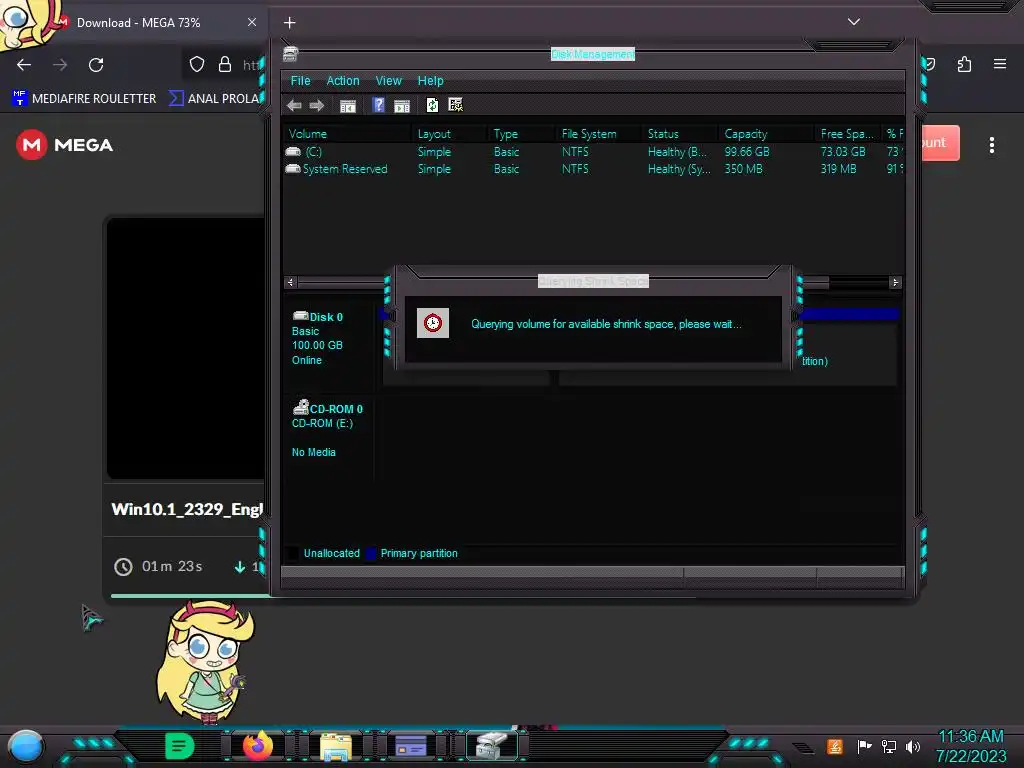The image size is (1024, 768).
Task: Click the 350 MB capacity cell
Action: (x=743, y=168)
